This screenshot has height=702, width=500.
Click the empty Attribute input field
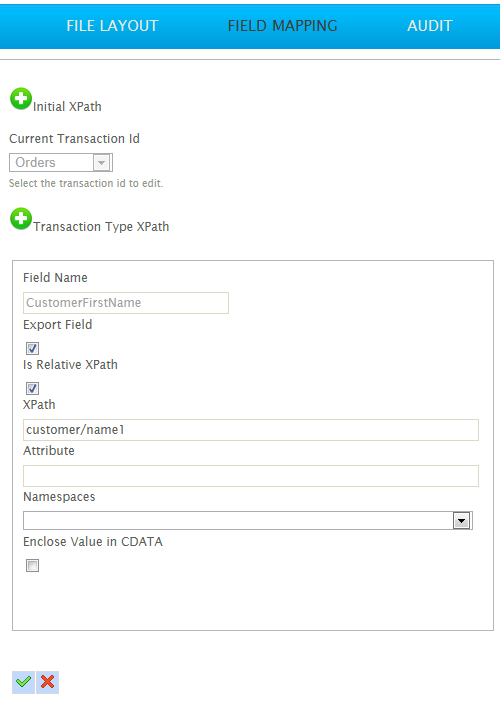[251, 476]
